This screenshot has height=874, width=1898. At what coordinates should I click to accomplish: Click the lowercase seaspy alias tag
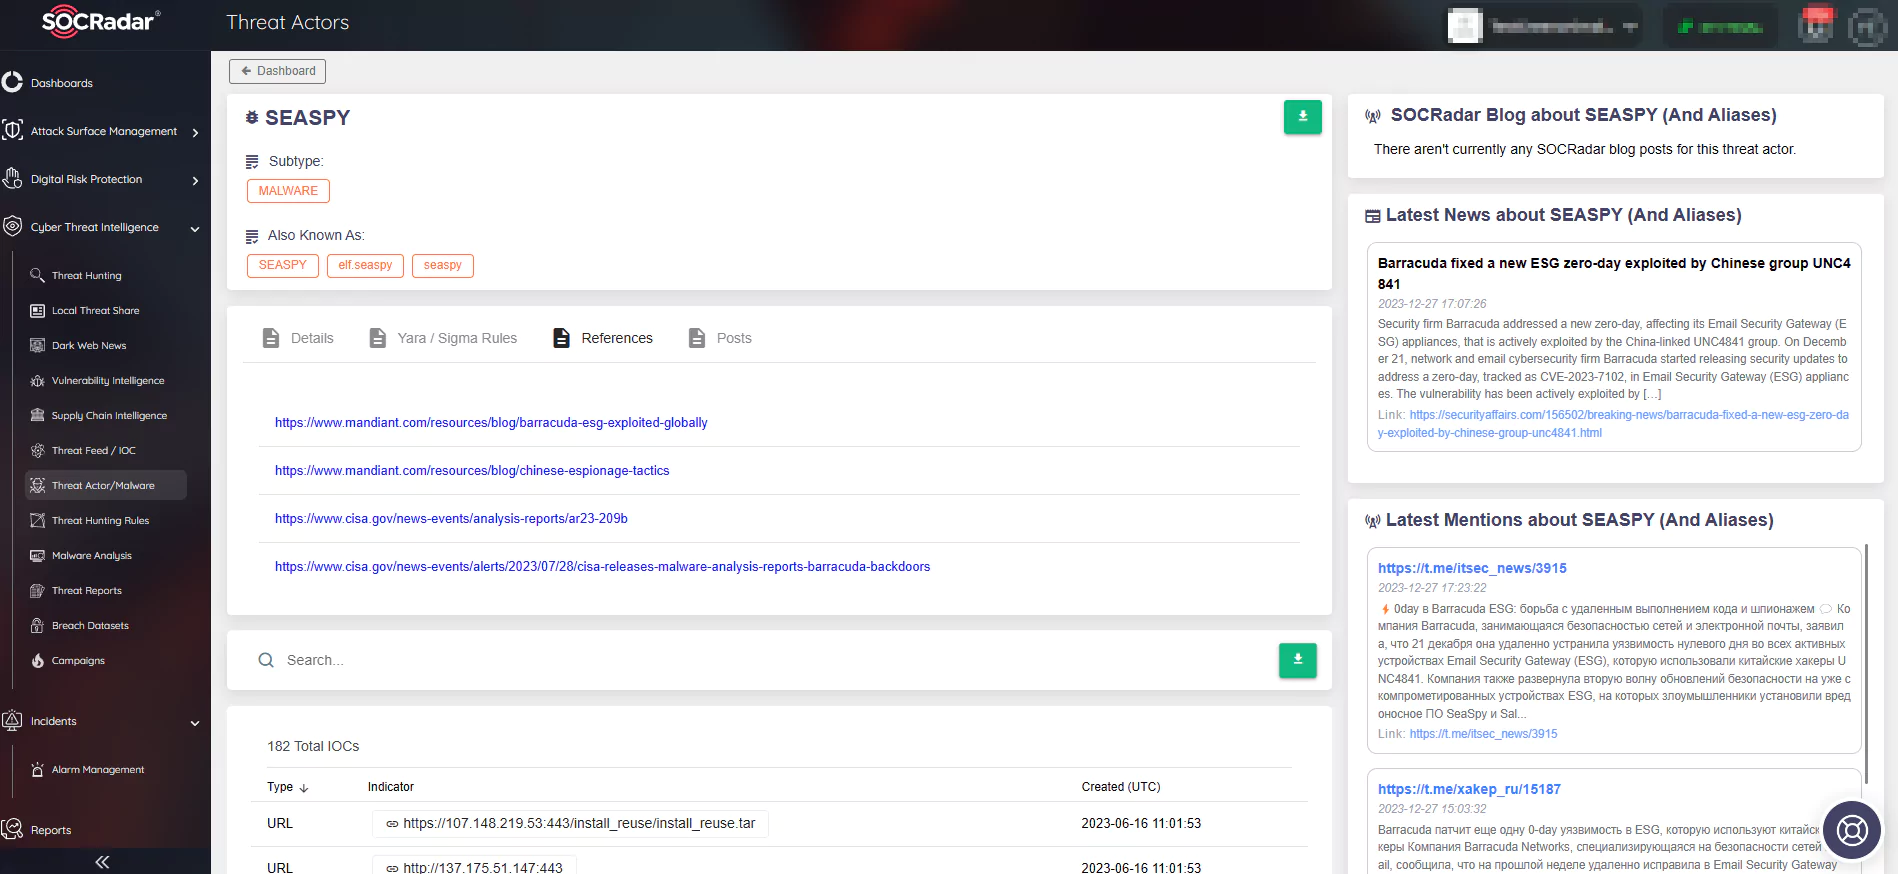point(443,265)
